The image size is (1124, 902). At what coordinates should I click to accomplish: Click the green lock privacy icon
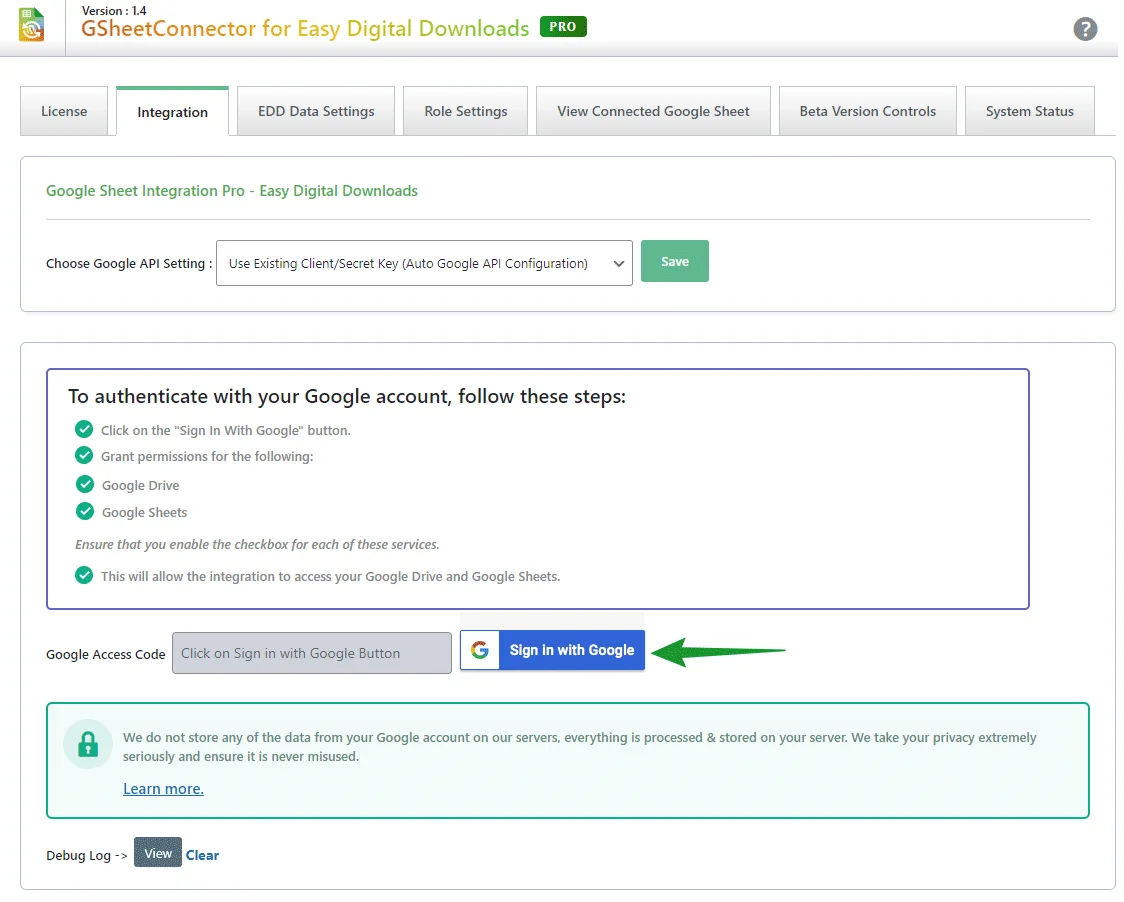pyautogui.click(x=88, y=744)
